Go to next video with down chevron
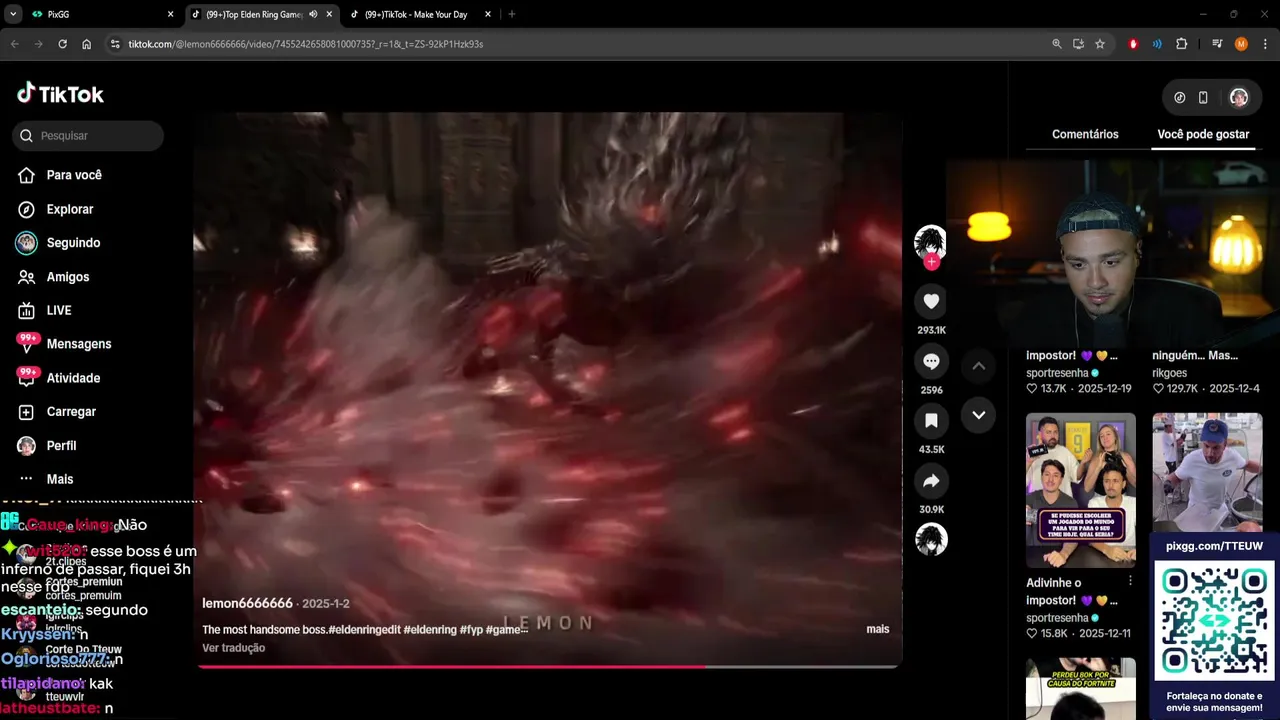Image resolution: width=1280 pixels, height=720 pixels. [x=979, y=415]
